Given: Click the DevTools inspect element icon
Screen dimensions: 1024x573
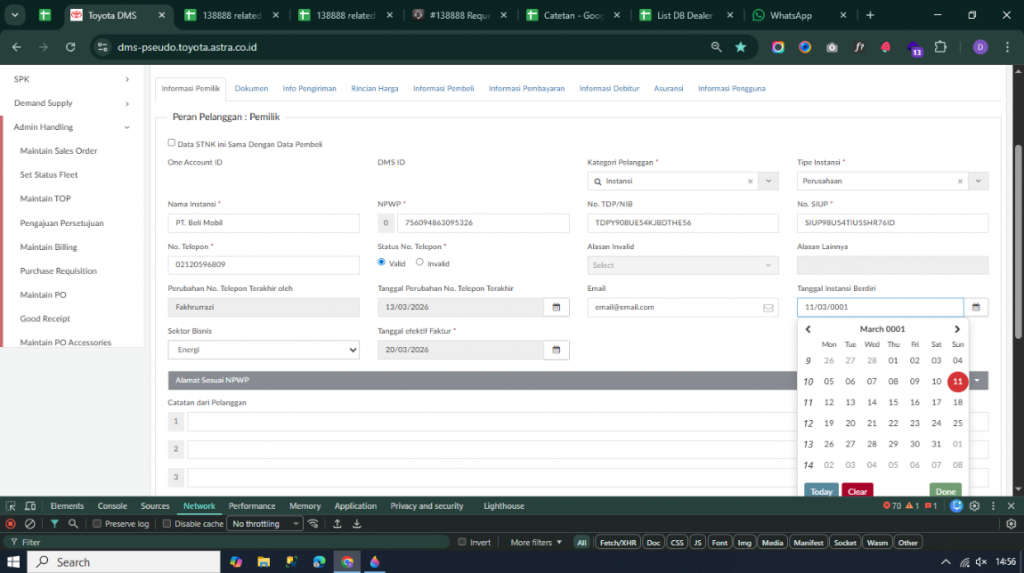Looking at the screenshot, I should (11, 506).
